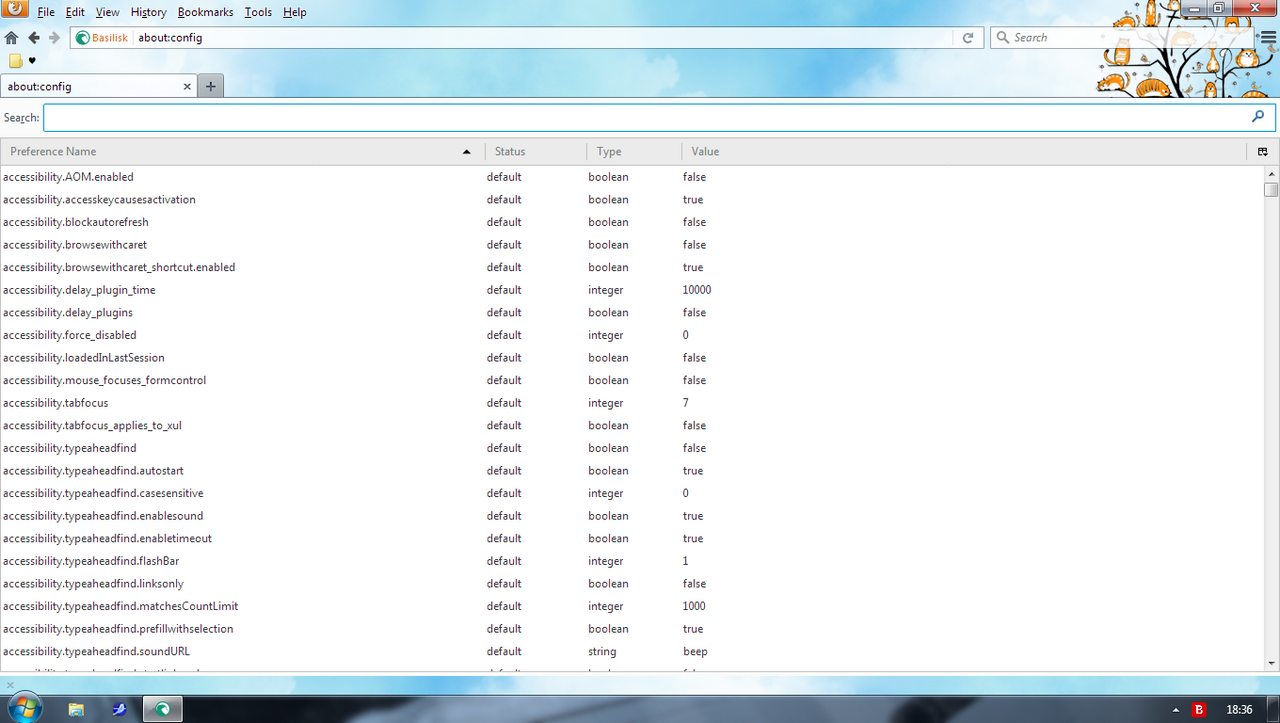Select the accessibility.browsewithcaret preference row
Viewport: 1280px width, 723px height.
click(75, 245)
